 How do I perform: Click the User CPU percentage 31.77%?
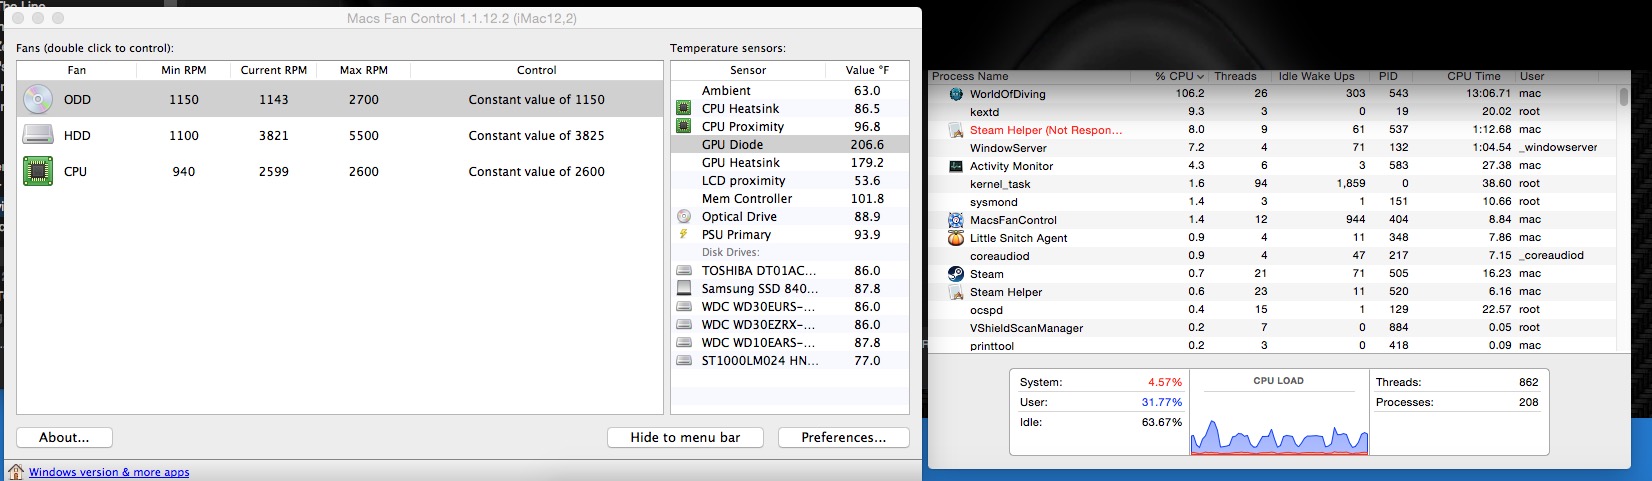[1162, 402]
